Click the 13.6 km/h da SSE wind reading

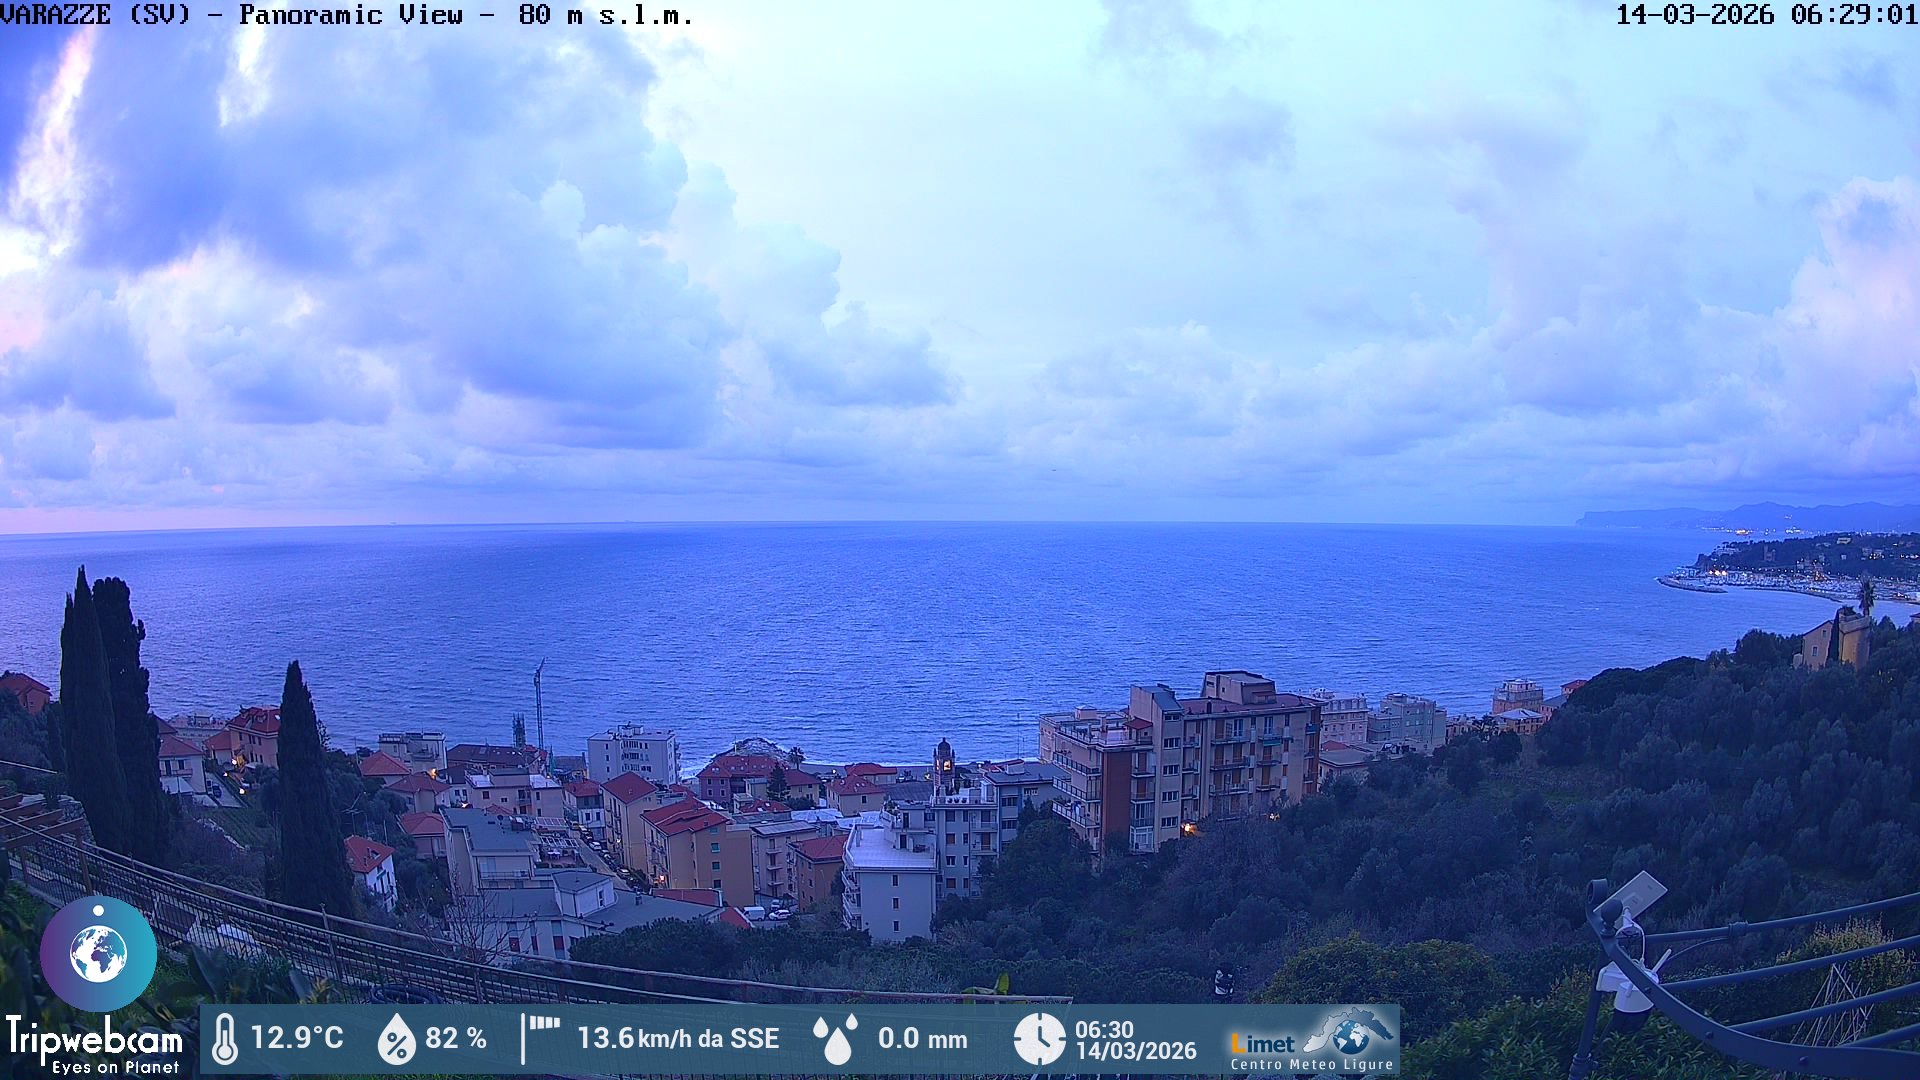pos(678,1039)
